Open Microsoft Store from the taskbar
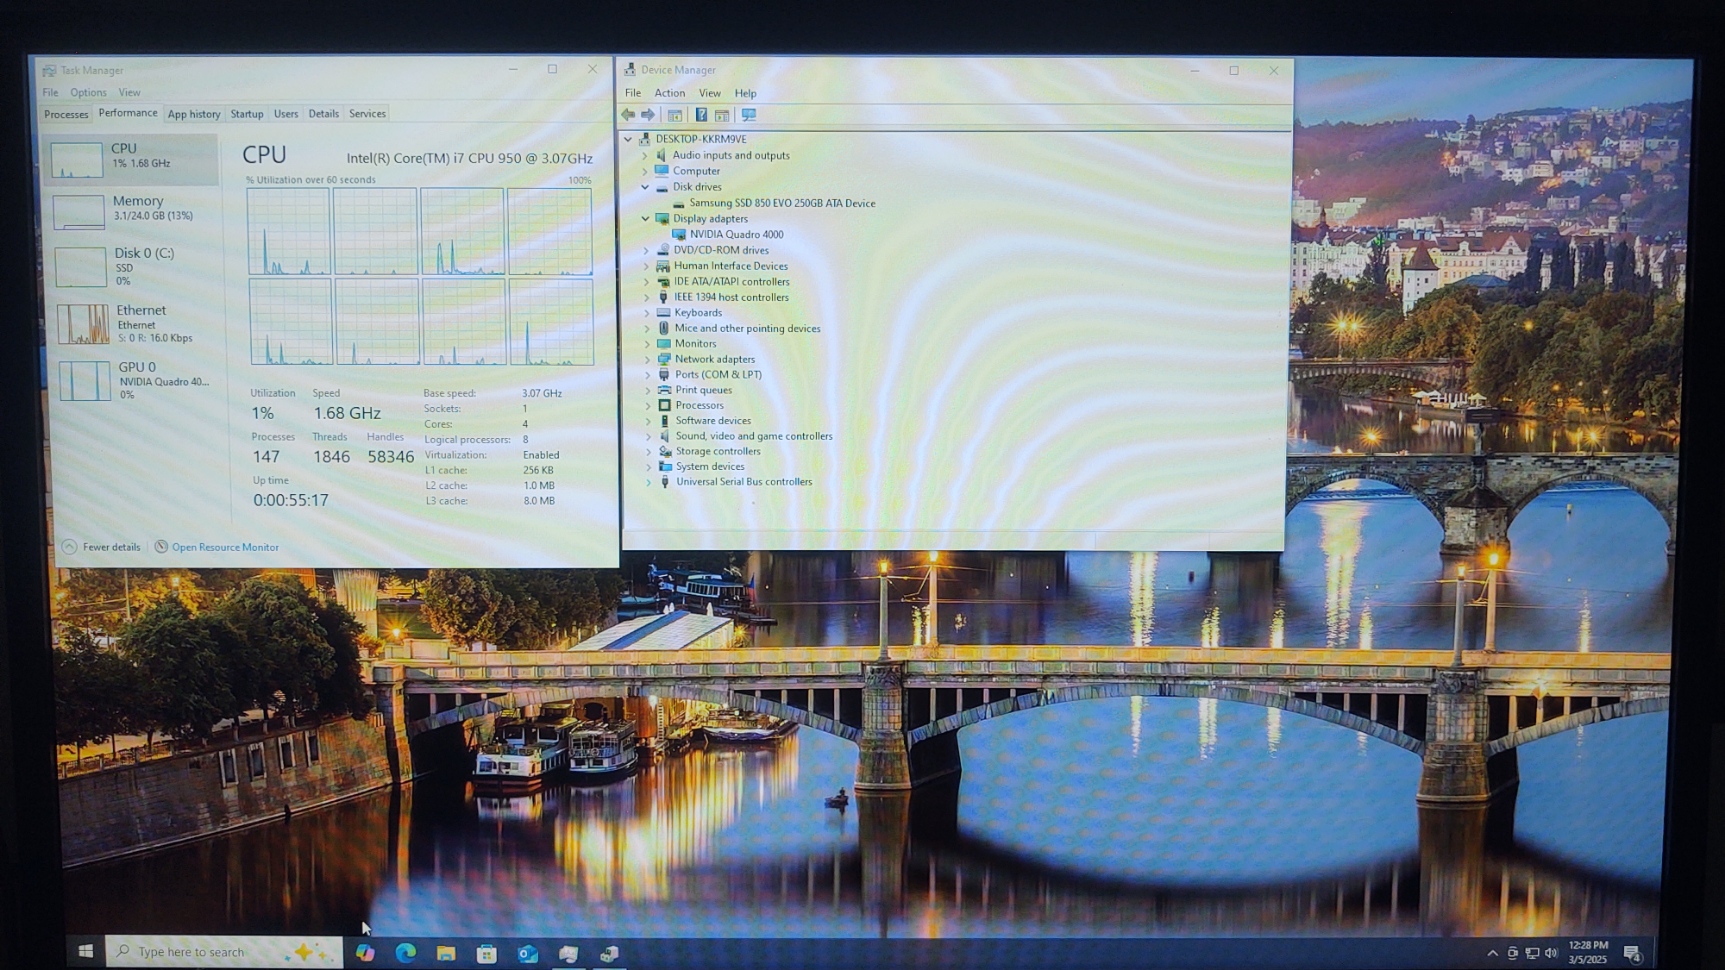This screenshot has width=1725, height=970. (487, 953)
